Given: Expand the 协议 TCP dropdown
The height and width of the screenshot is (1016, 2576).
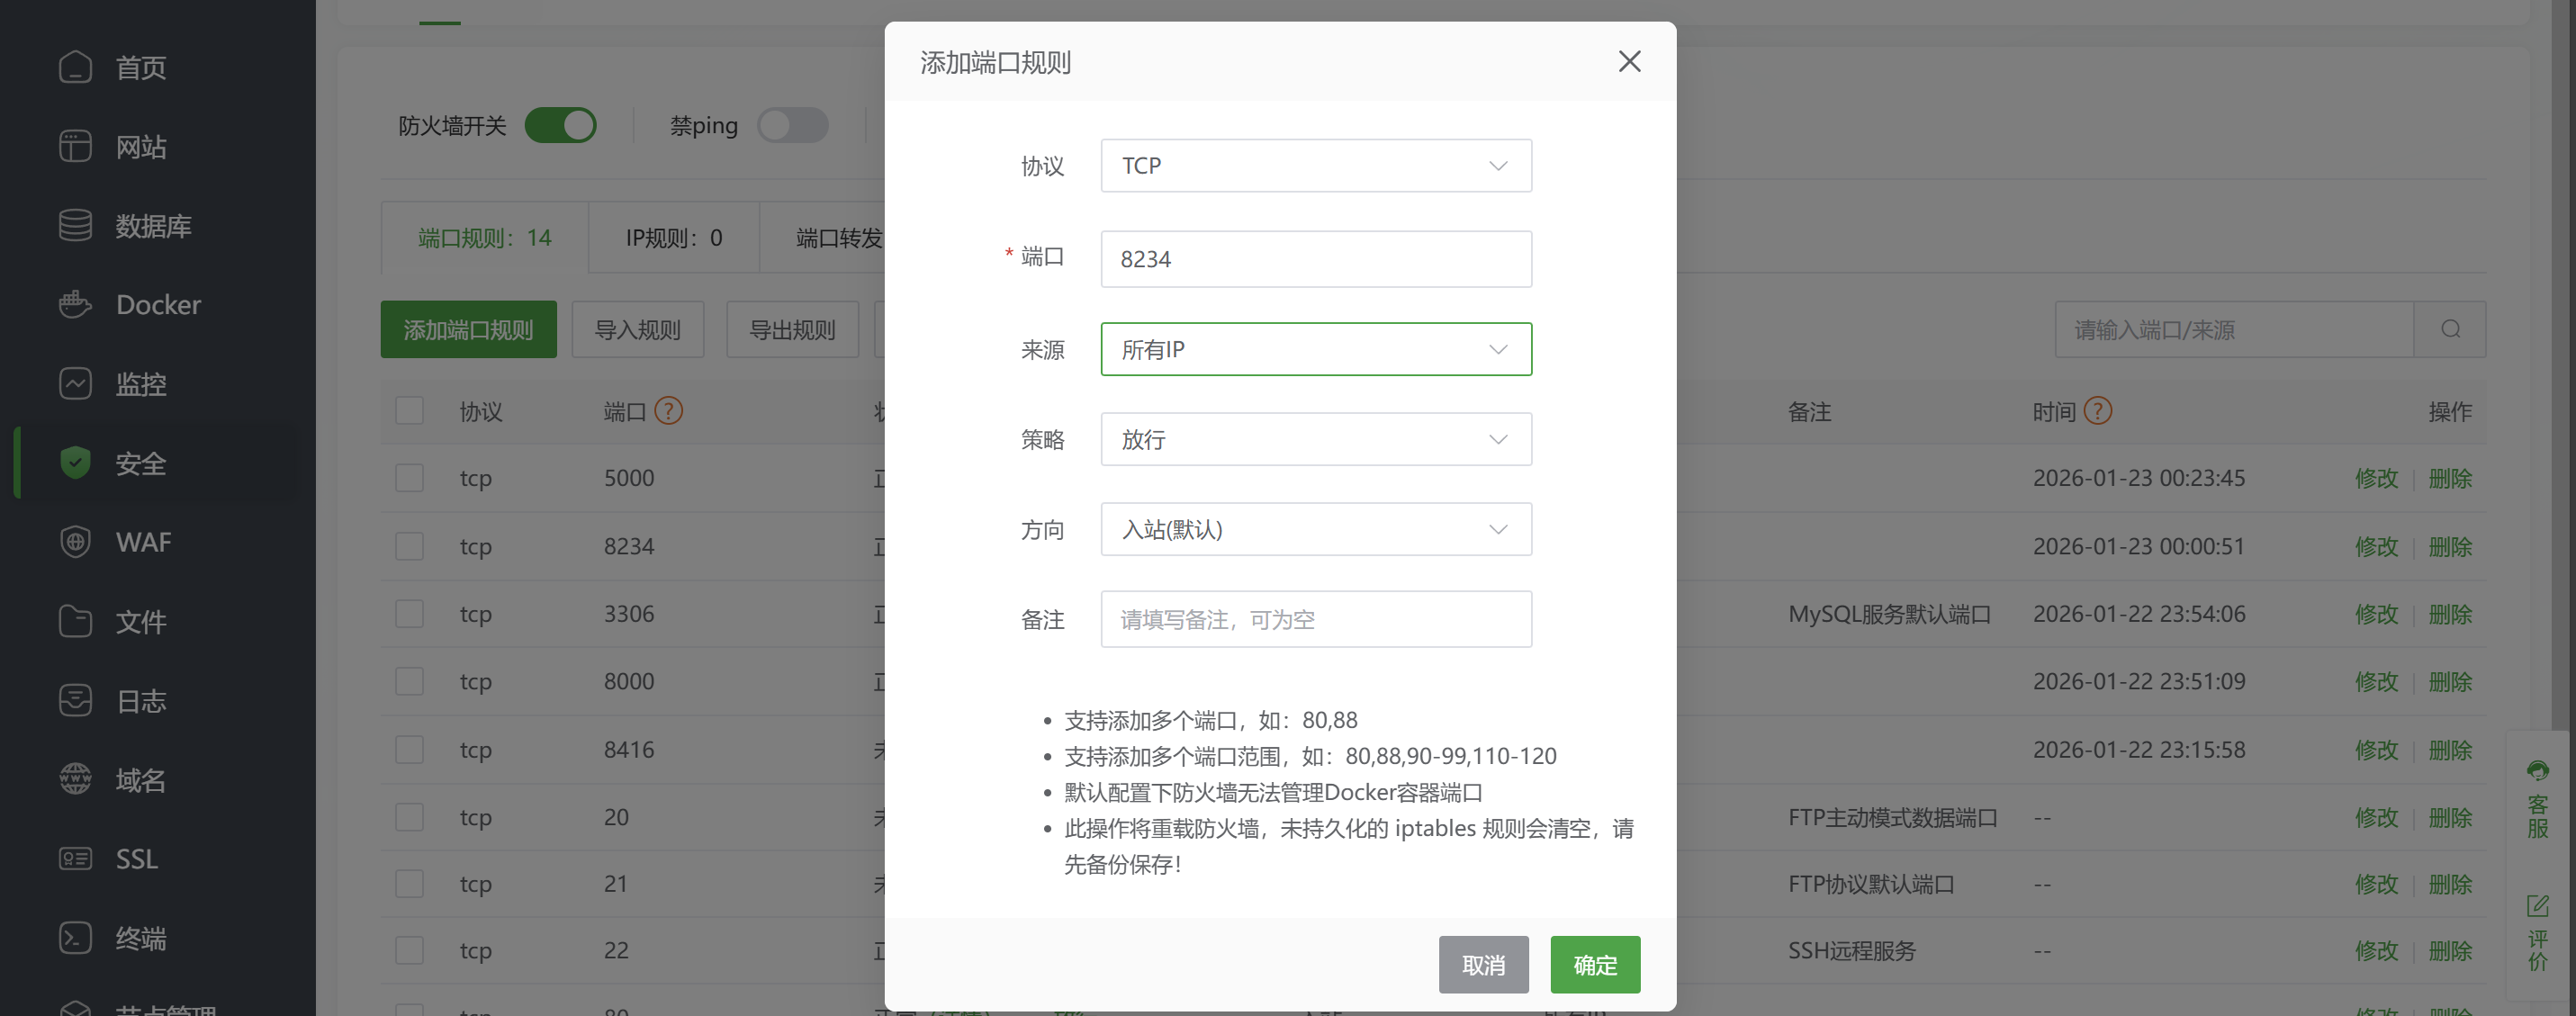Looking at the screenshot, I should click(1315, 166).
